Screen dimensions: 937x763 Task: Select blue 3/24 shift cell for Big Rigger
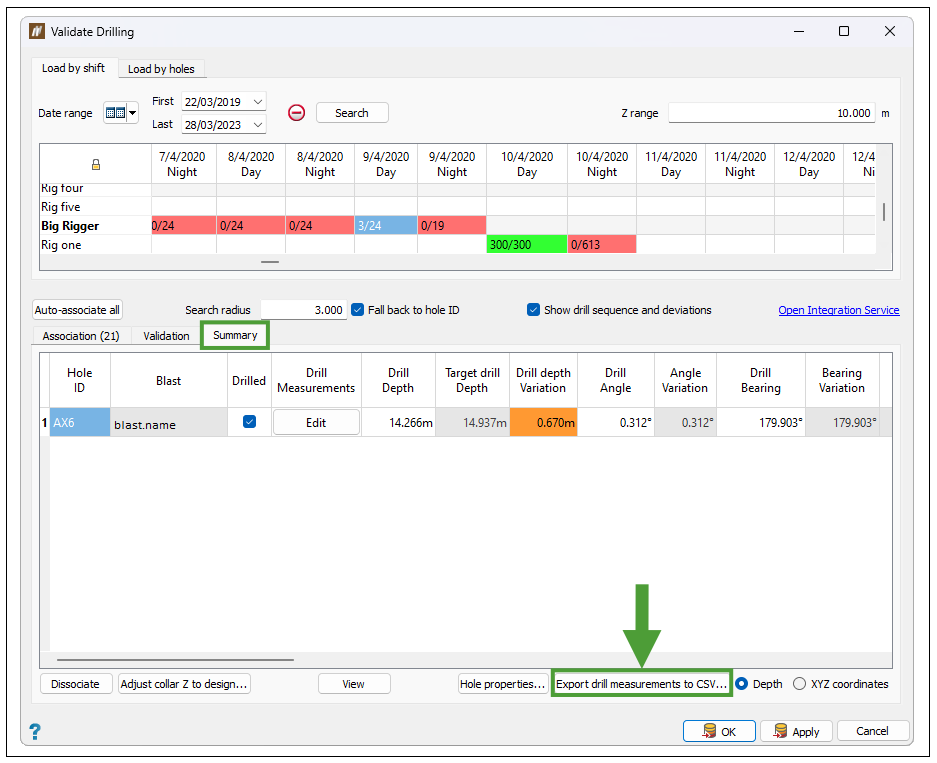click(386, 225)
